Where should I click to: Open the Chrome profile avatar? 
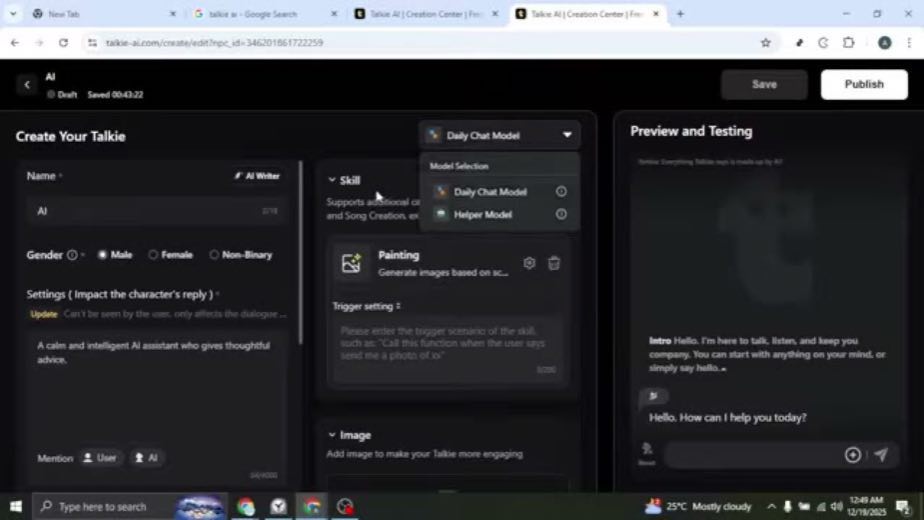(885, 42)
